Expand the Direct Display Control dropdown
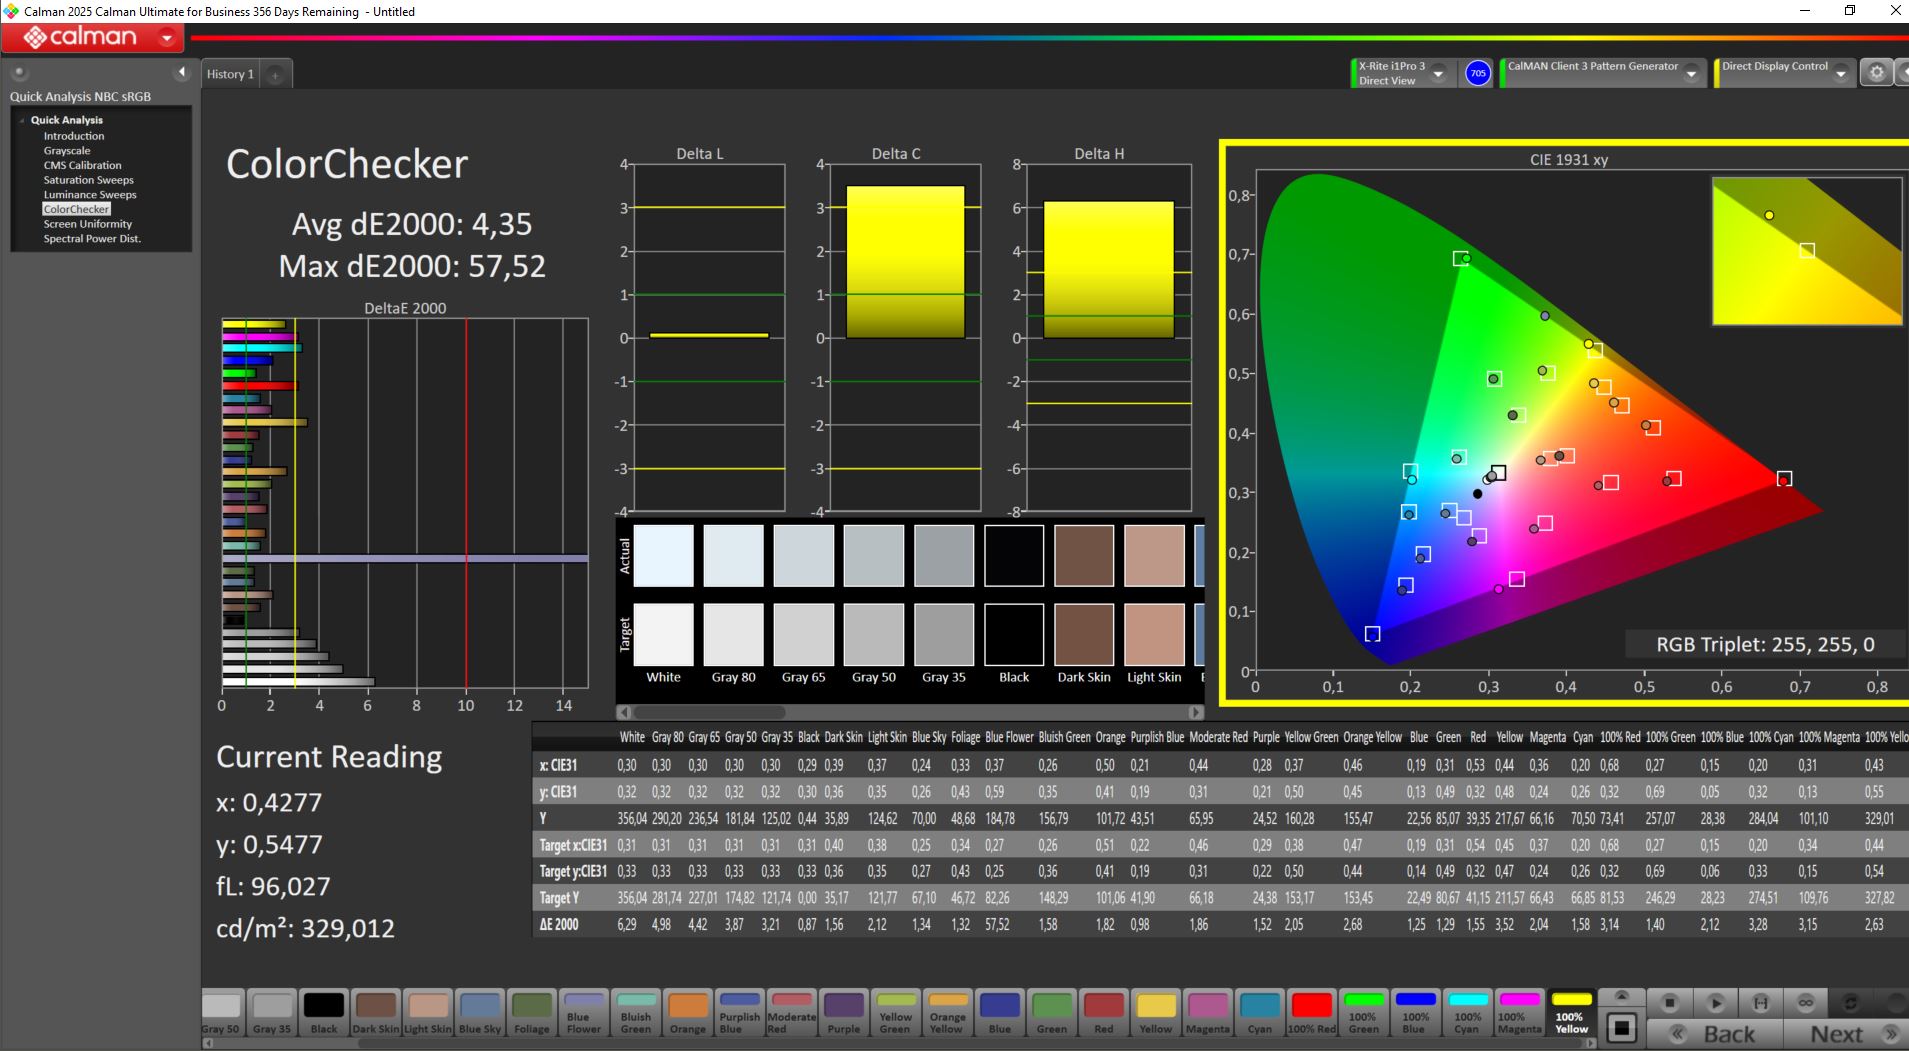This screenshot has height=1051, width=1909. 1840,73
